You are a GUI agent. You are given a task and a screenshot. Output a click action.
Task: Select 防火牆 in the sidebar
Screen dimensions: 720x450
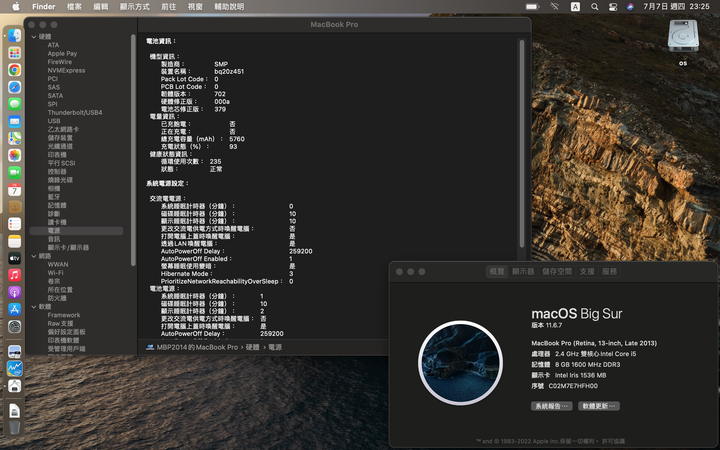coord(57,298)
